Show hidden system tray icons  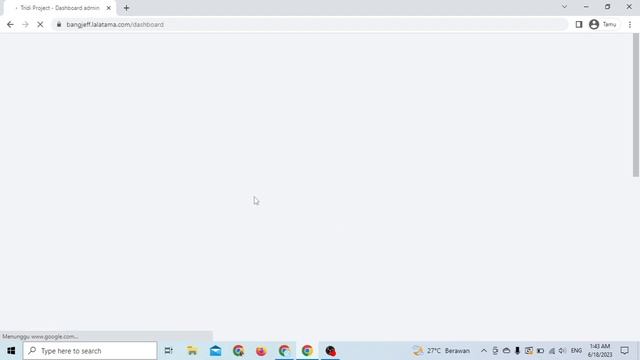[484, 351]
